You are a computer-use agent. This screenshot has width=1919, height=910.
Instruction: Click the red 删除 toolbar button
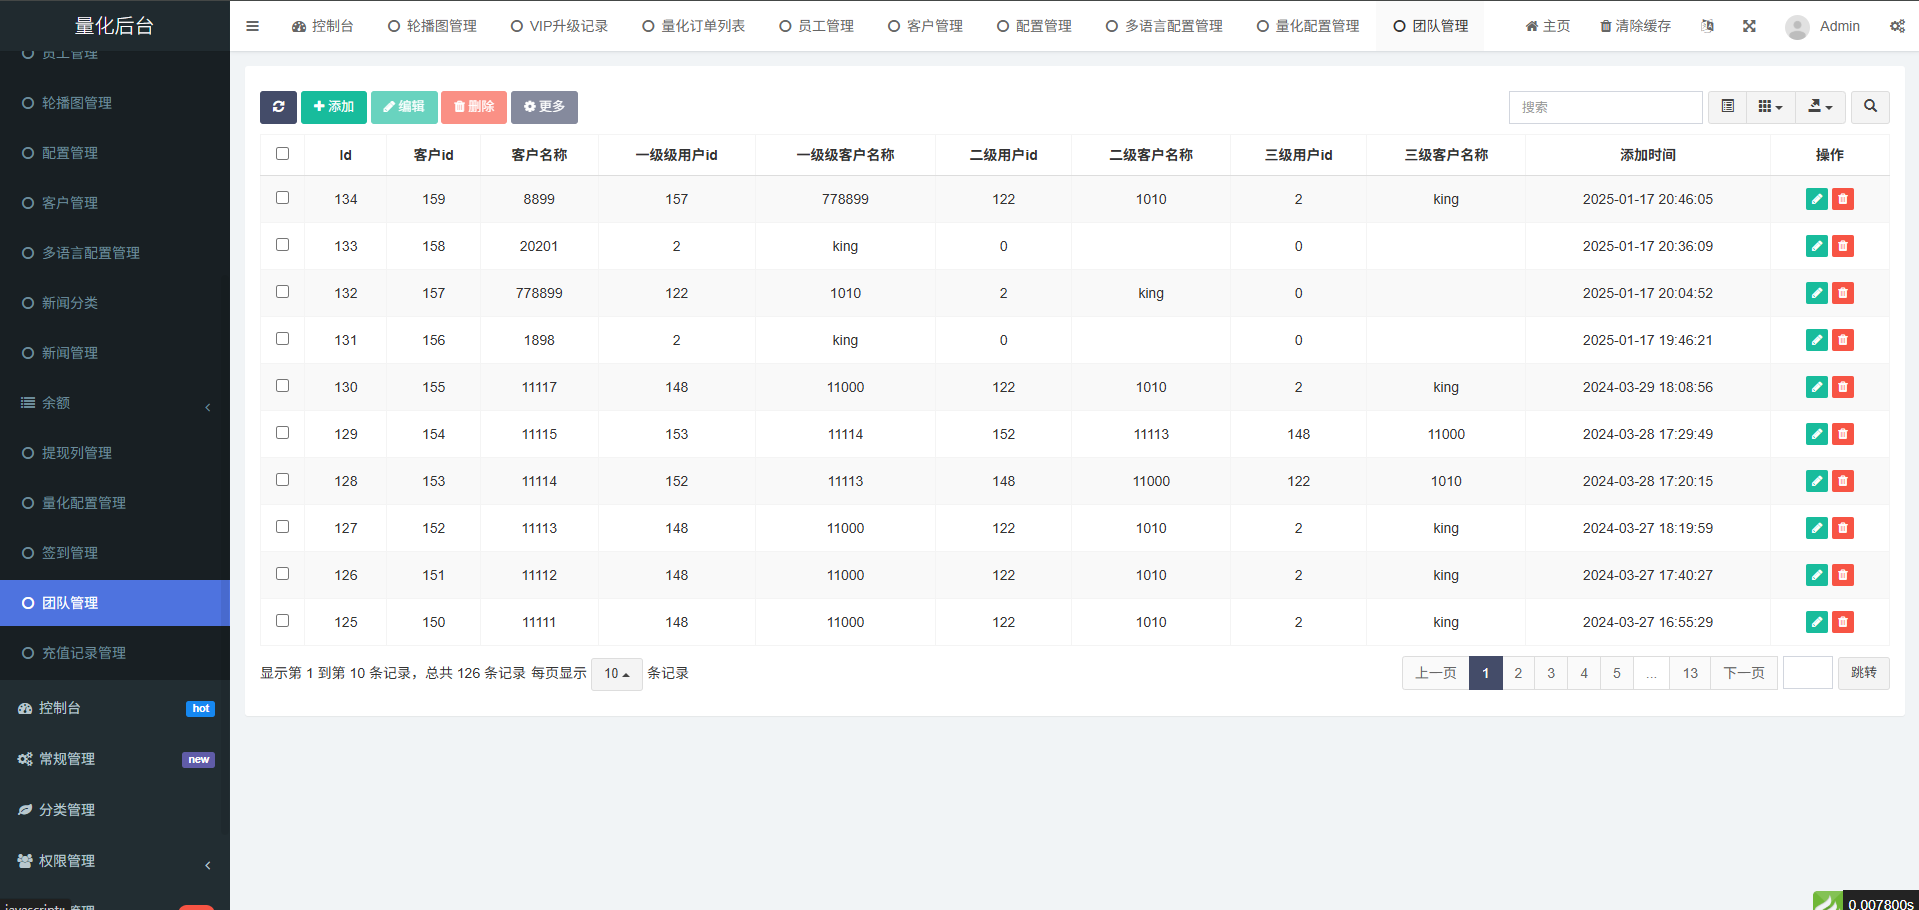474,107
